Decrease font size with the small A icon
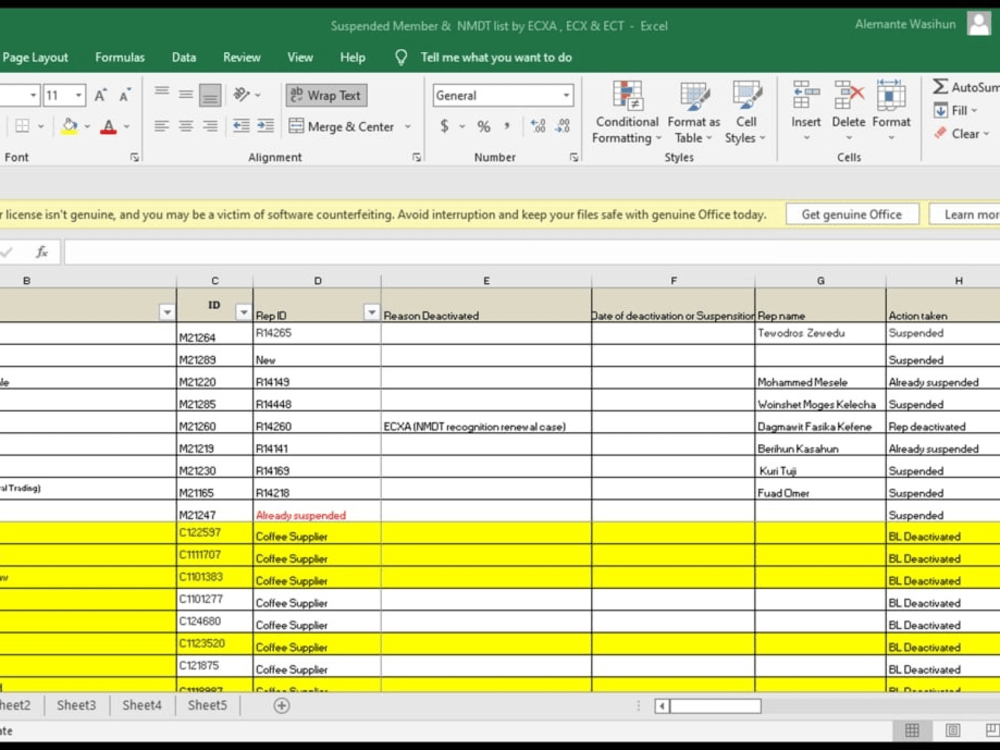Image resolution: width=1000 pixels, height=750 pixels. [124, 96]
